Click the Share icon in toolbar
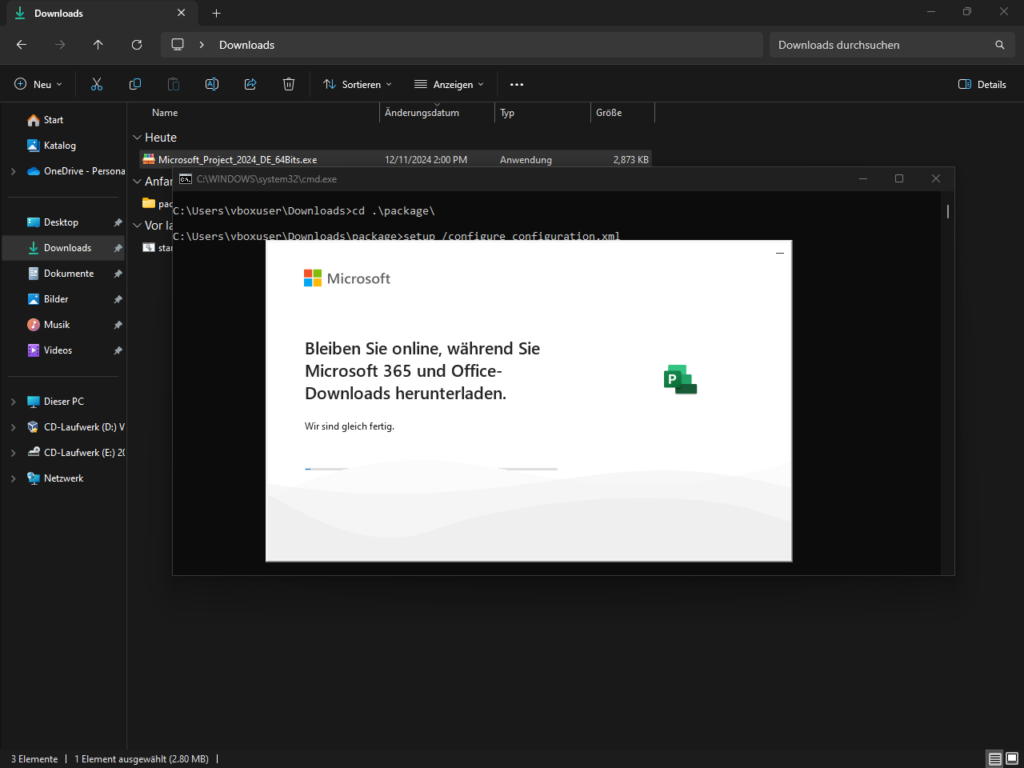 250,84
